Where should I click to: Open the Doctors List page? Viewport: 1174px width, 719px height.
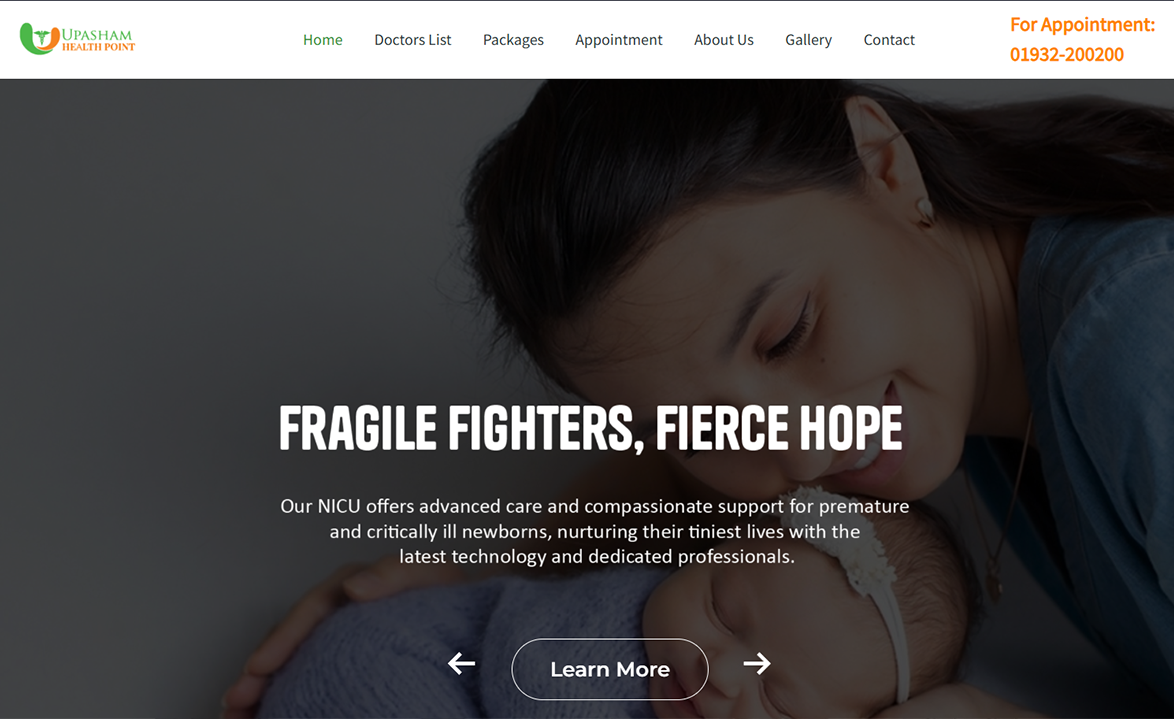[413, 40]
